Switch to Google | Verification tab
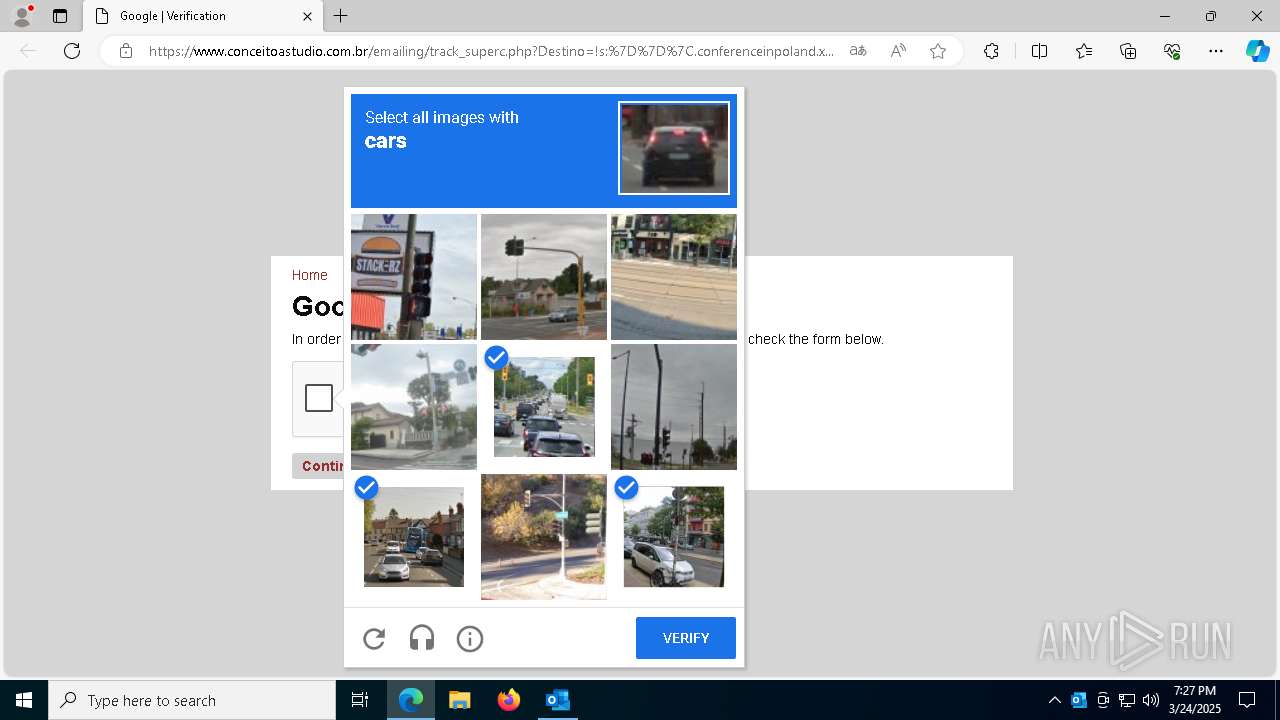Viewport: 1280px width, 720px height. 203,16
